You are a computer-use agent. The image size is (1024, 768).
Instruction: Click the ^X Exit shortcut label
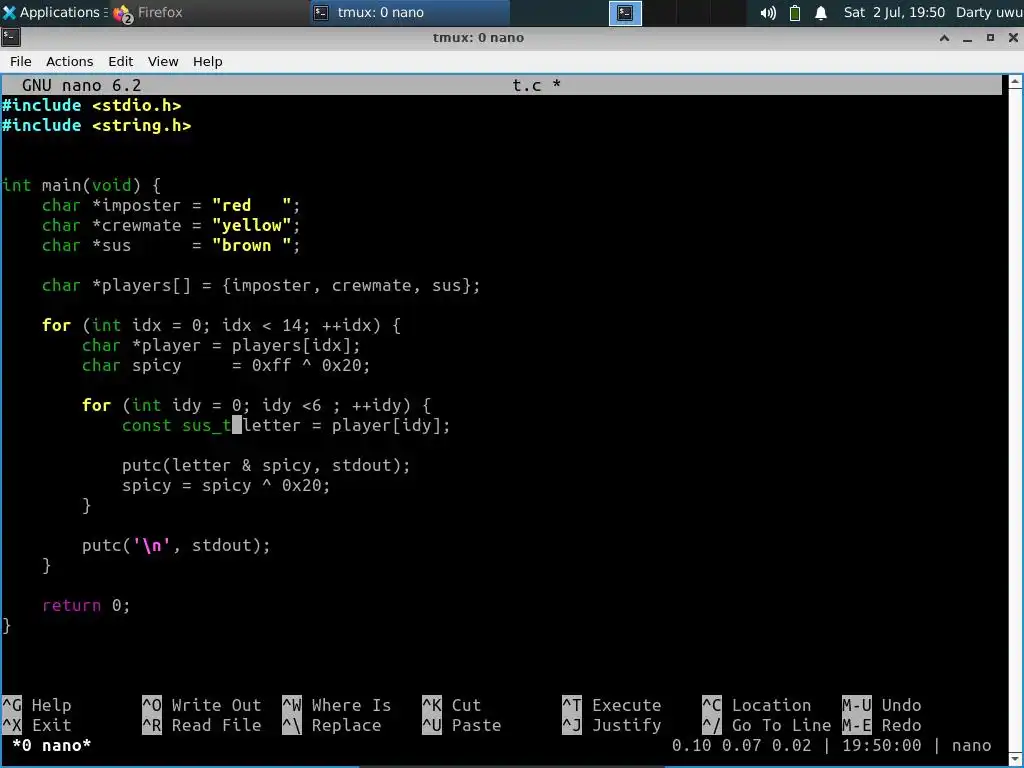click(37, 725)
